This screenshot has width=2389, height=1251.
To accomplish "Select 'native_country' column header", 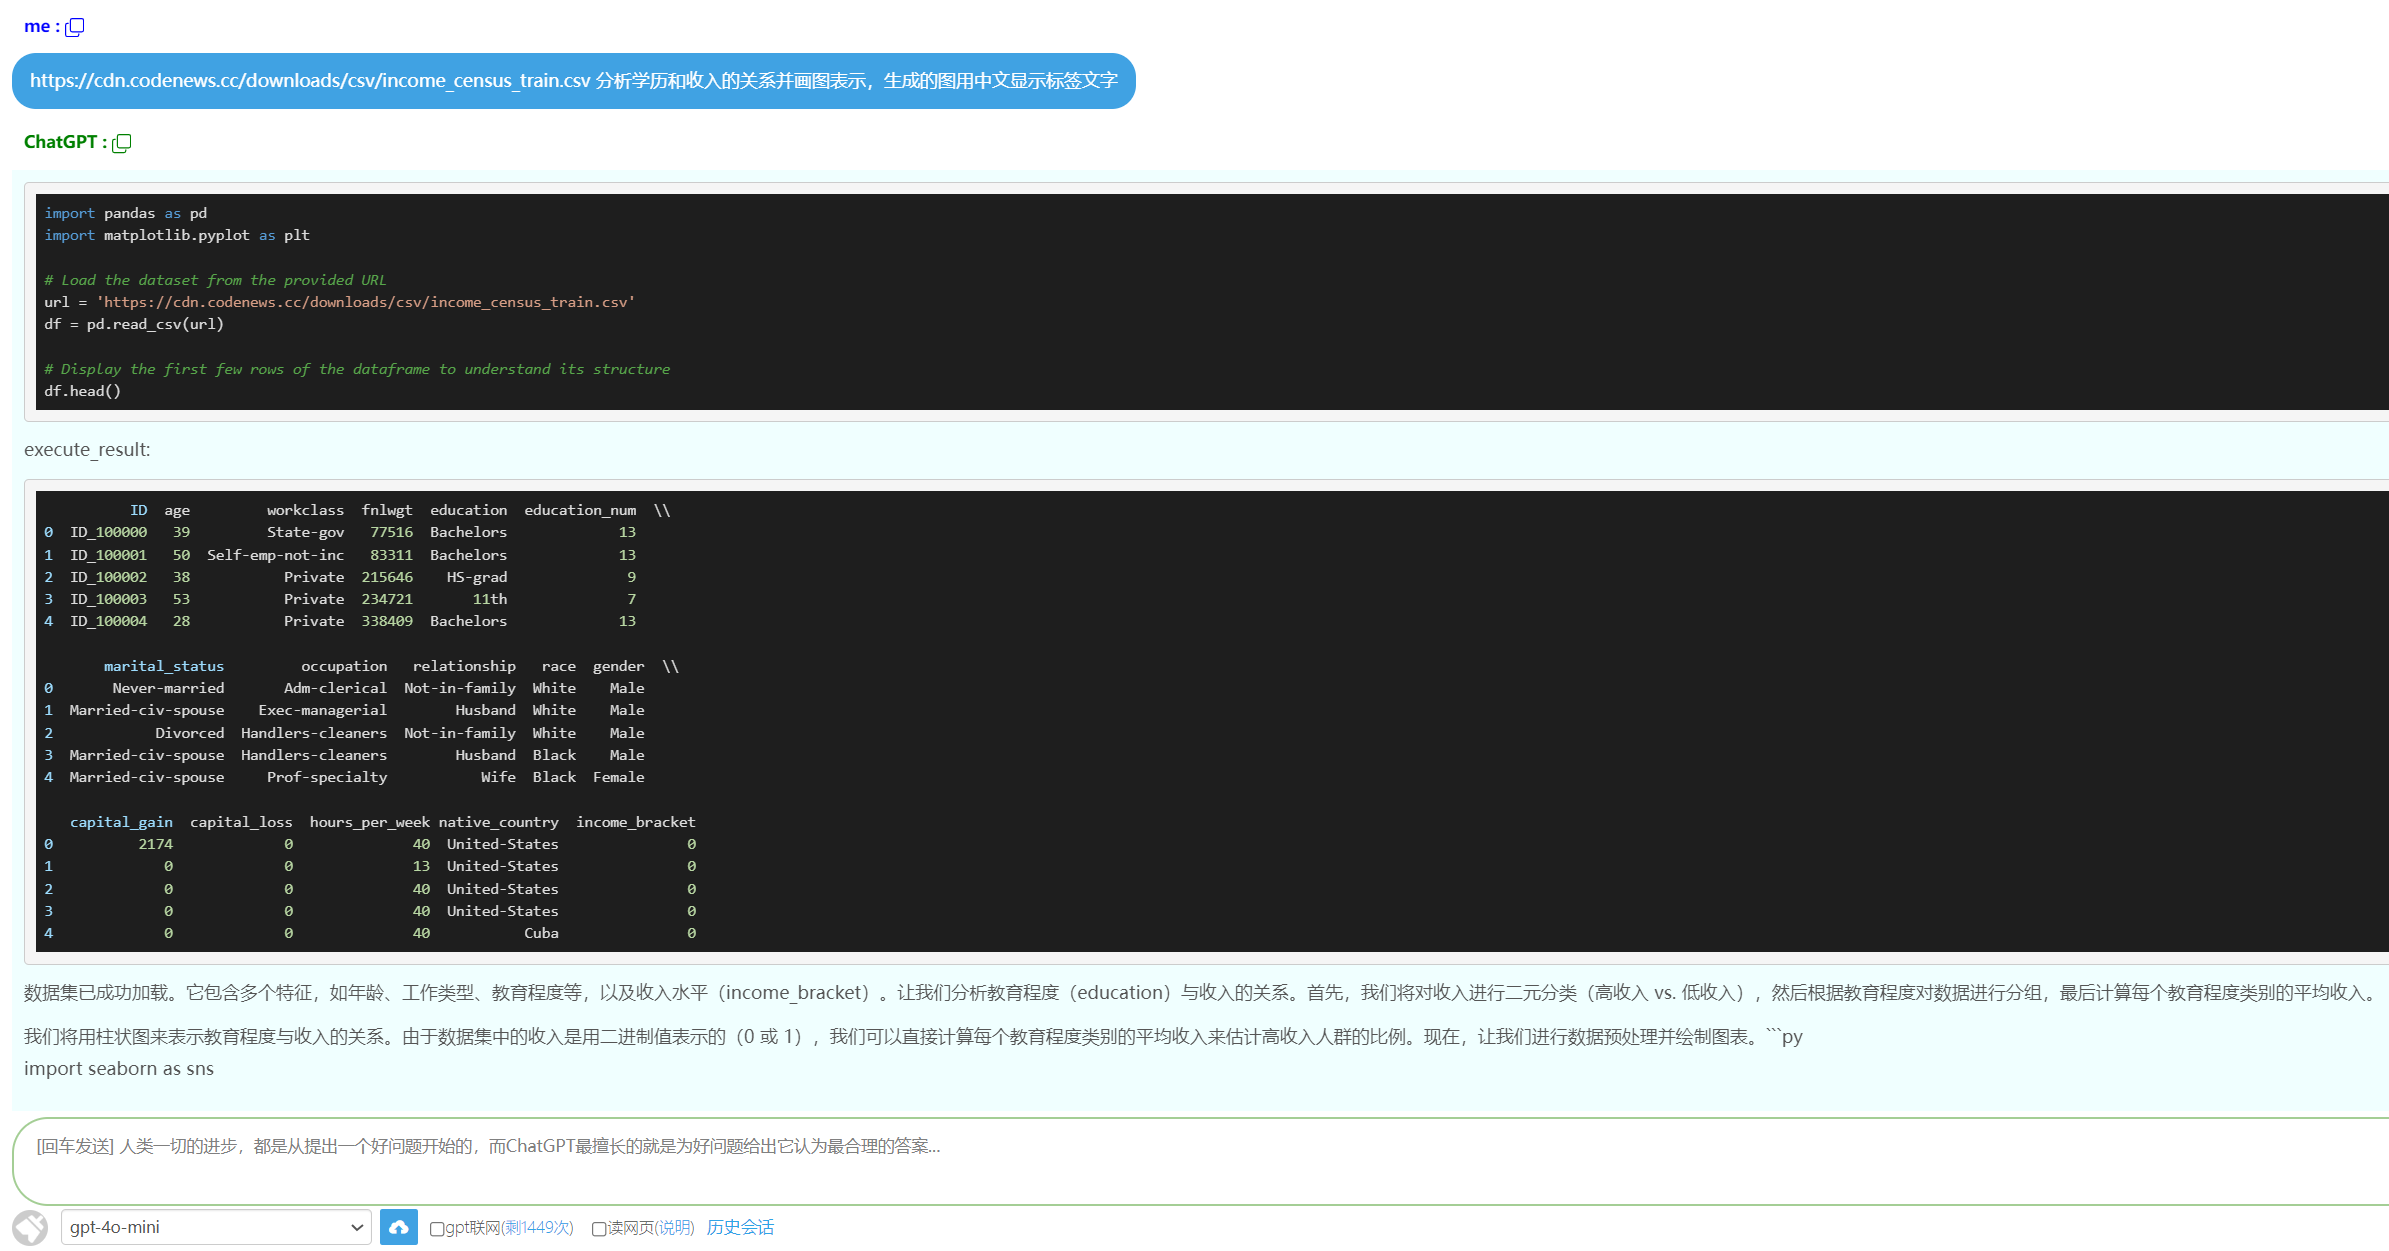I will 498,822.
